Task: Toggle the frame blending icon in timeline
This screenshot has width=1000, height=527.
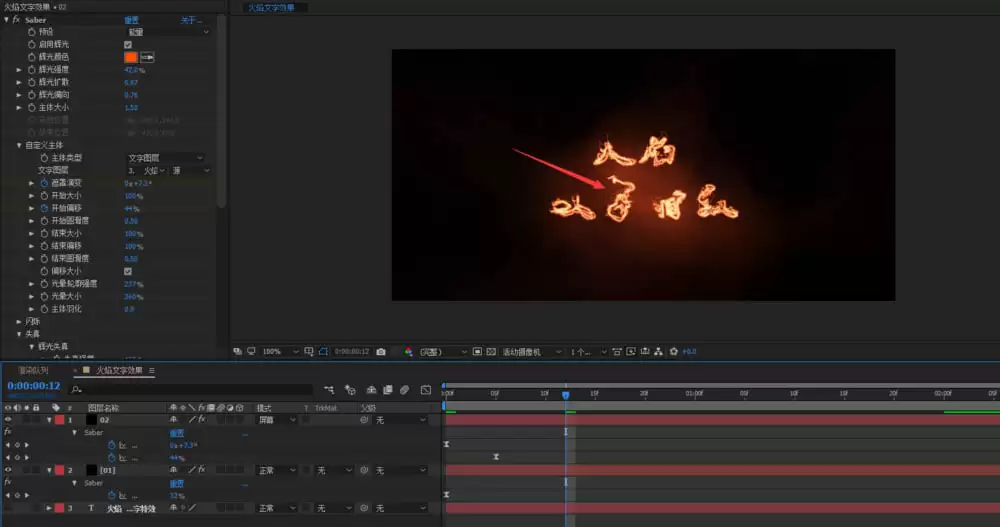Action: coord(388,390)
